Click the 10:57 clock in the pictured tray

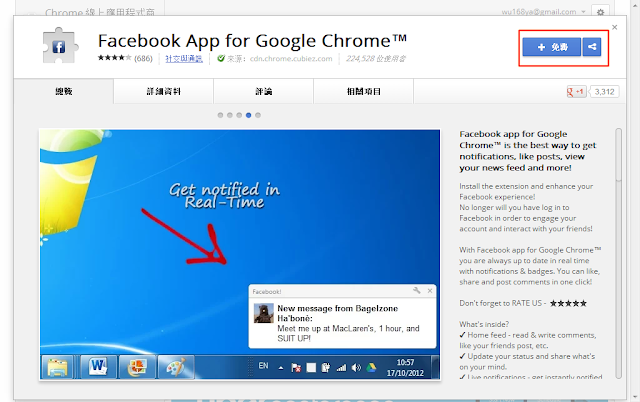pyautogui.click(x=405, y=362)
